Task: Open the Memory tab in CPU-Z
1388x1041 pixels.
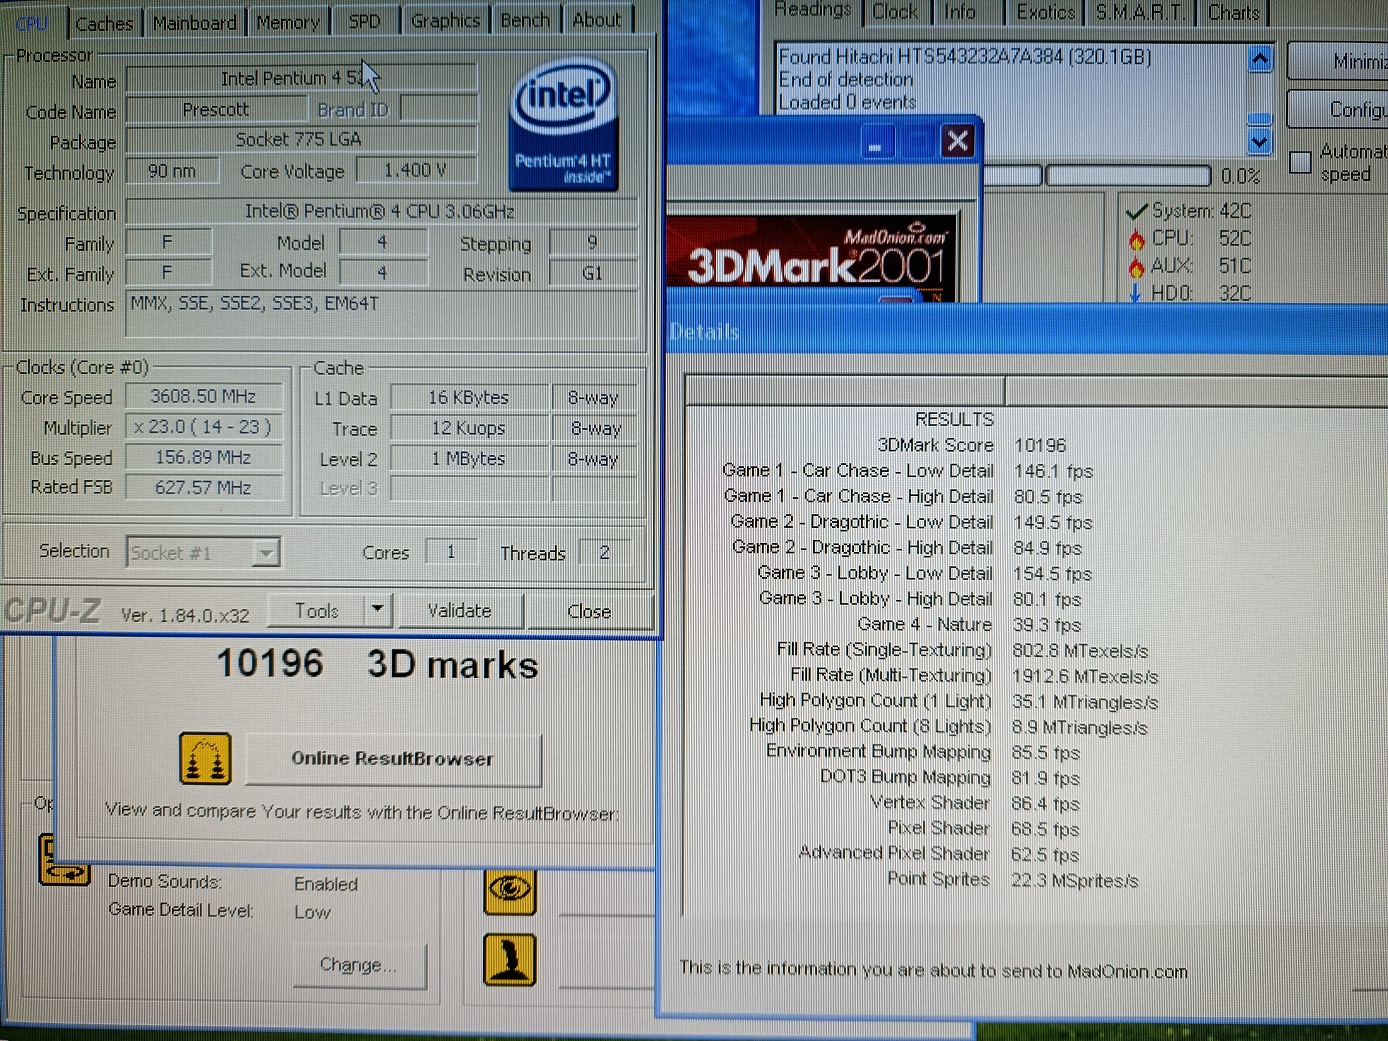Action: pyautogui.click(x=288, y=22)
